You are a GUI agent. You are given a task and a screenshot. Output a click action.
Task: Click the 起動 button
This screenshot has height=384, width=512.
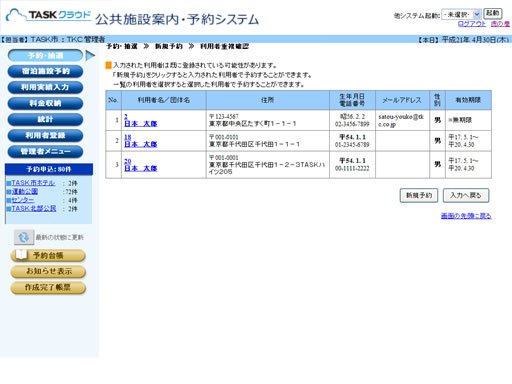tap(492, 13)
